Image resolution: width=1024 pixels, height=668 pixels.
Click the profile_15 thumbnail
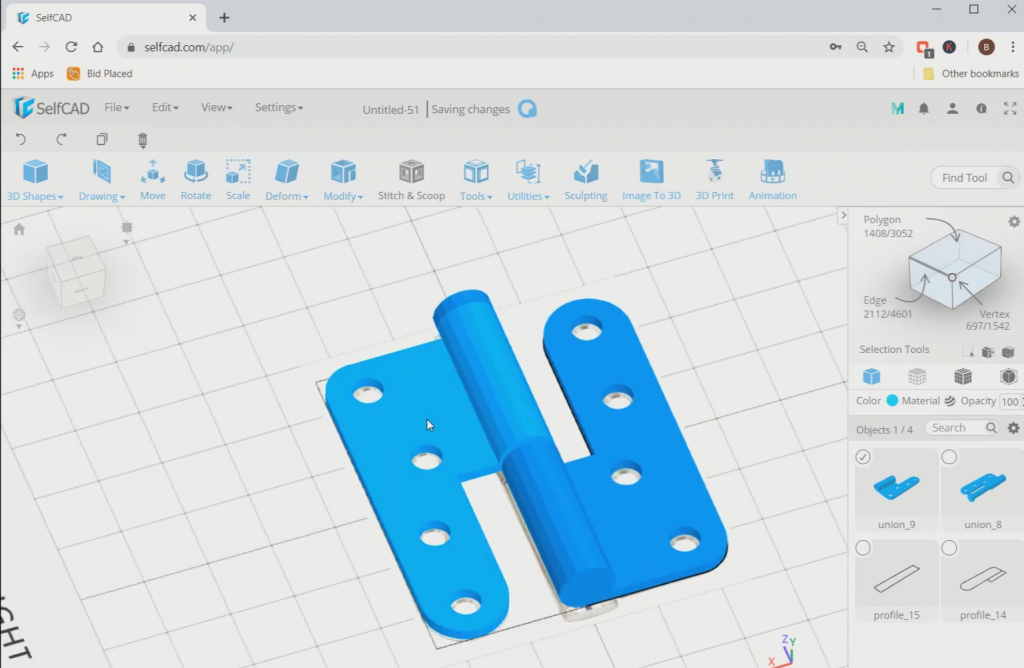click(x=897, y=579)
